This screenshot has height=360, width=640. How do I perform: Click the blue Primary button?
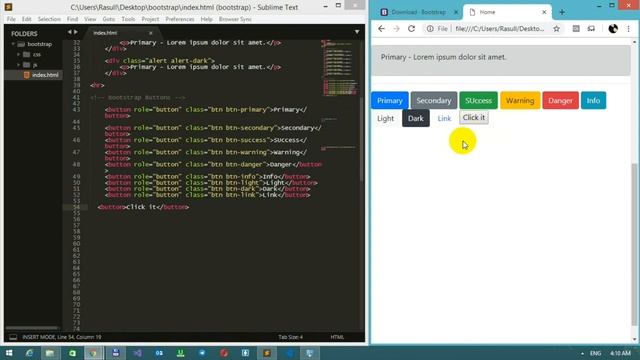390,100
